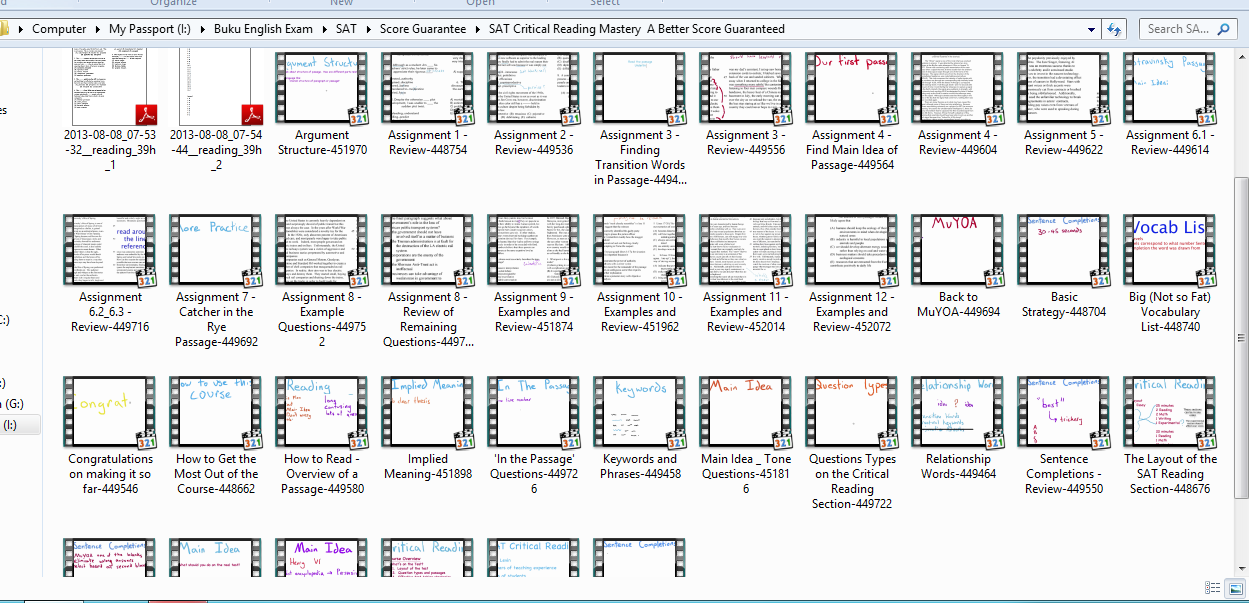Click file name Implied Meaning-451898
The height and width of the screenshot is (603, 1249).
(x=428, y=467)
